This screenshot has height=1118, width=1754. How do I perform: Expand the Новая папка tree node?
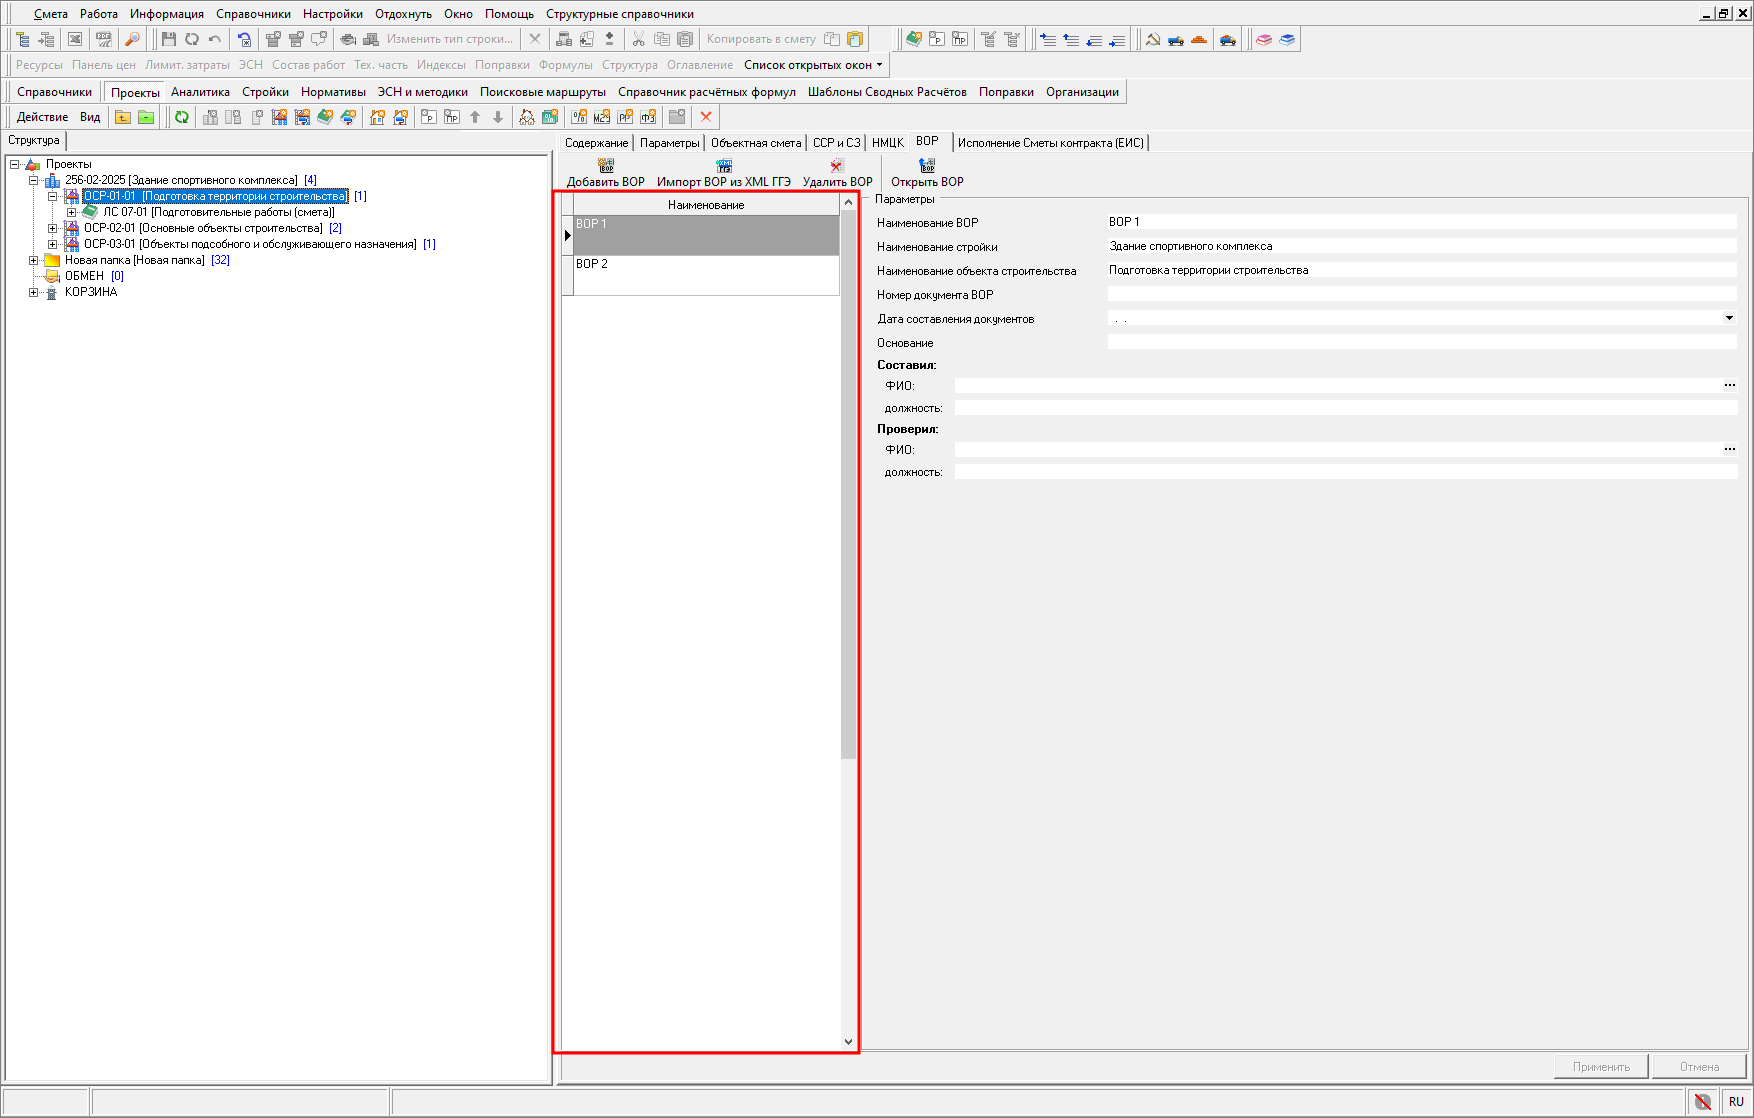tap(34, 260)
